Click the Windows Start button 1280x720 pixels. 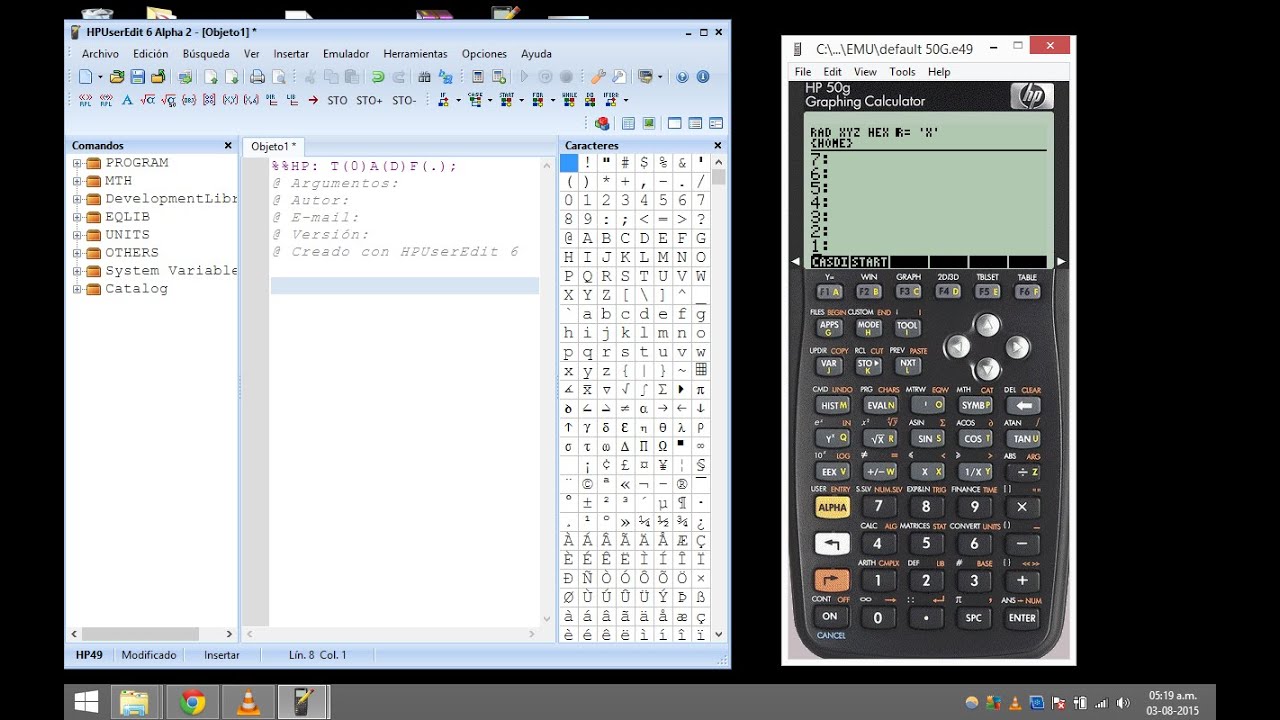click(86, 703)
